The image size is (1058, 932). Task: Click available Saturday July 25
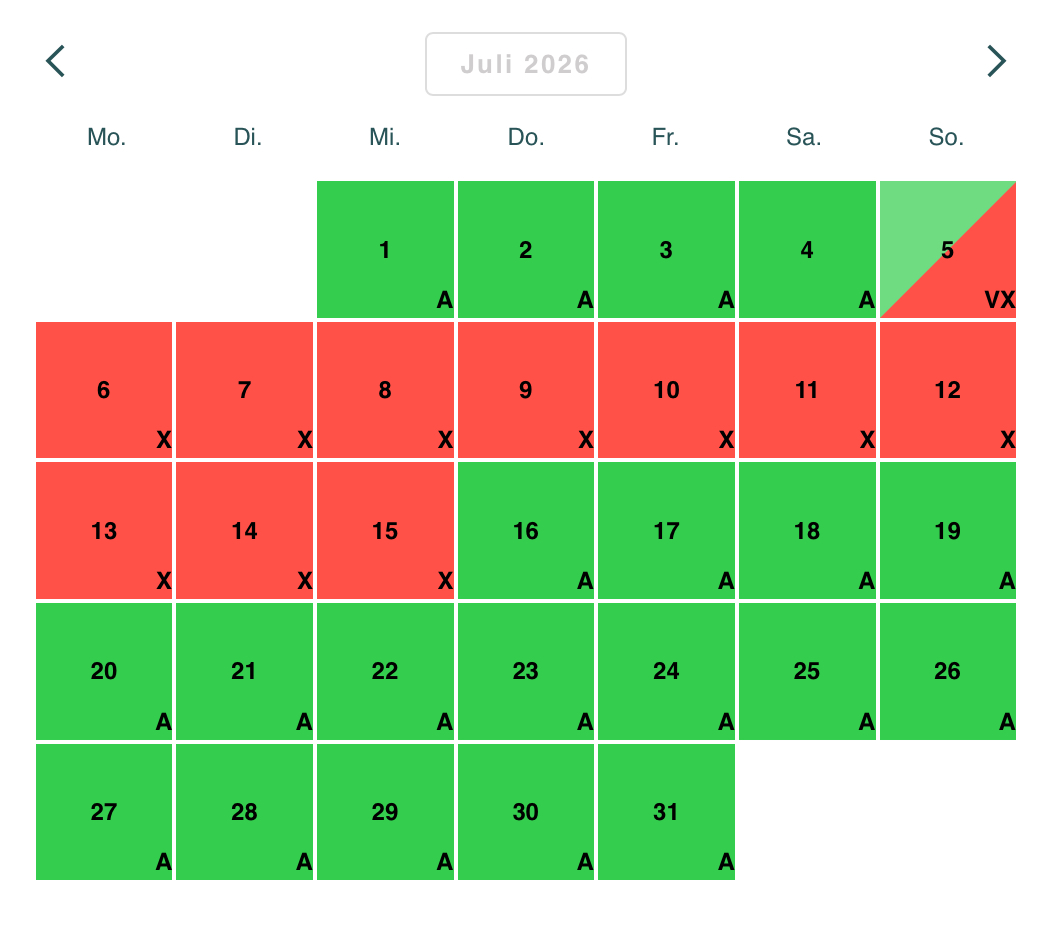[x=807, y=671]
